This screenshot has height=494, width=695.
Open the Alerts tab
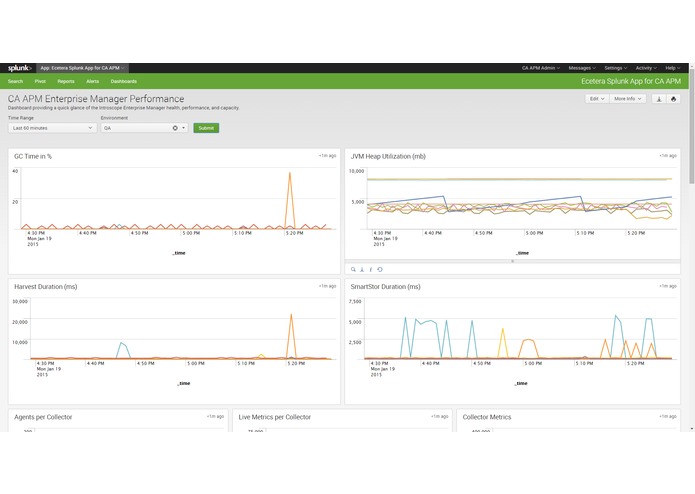coord(92,82)
